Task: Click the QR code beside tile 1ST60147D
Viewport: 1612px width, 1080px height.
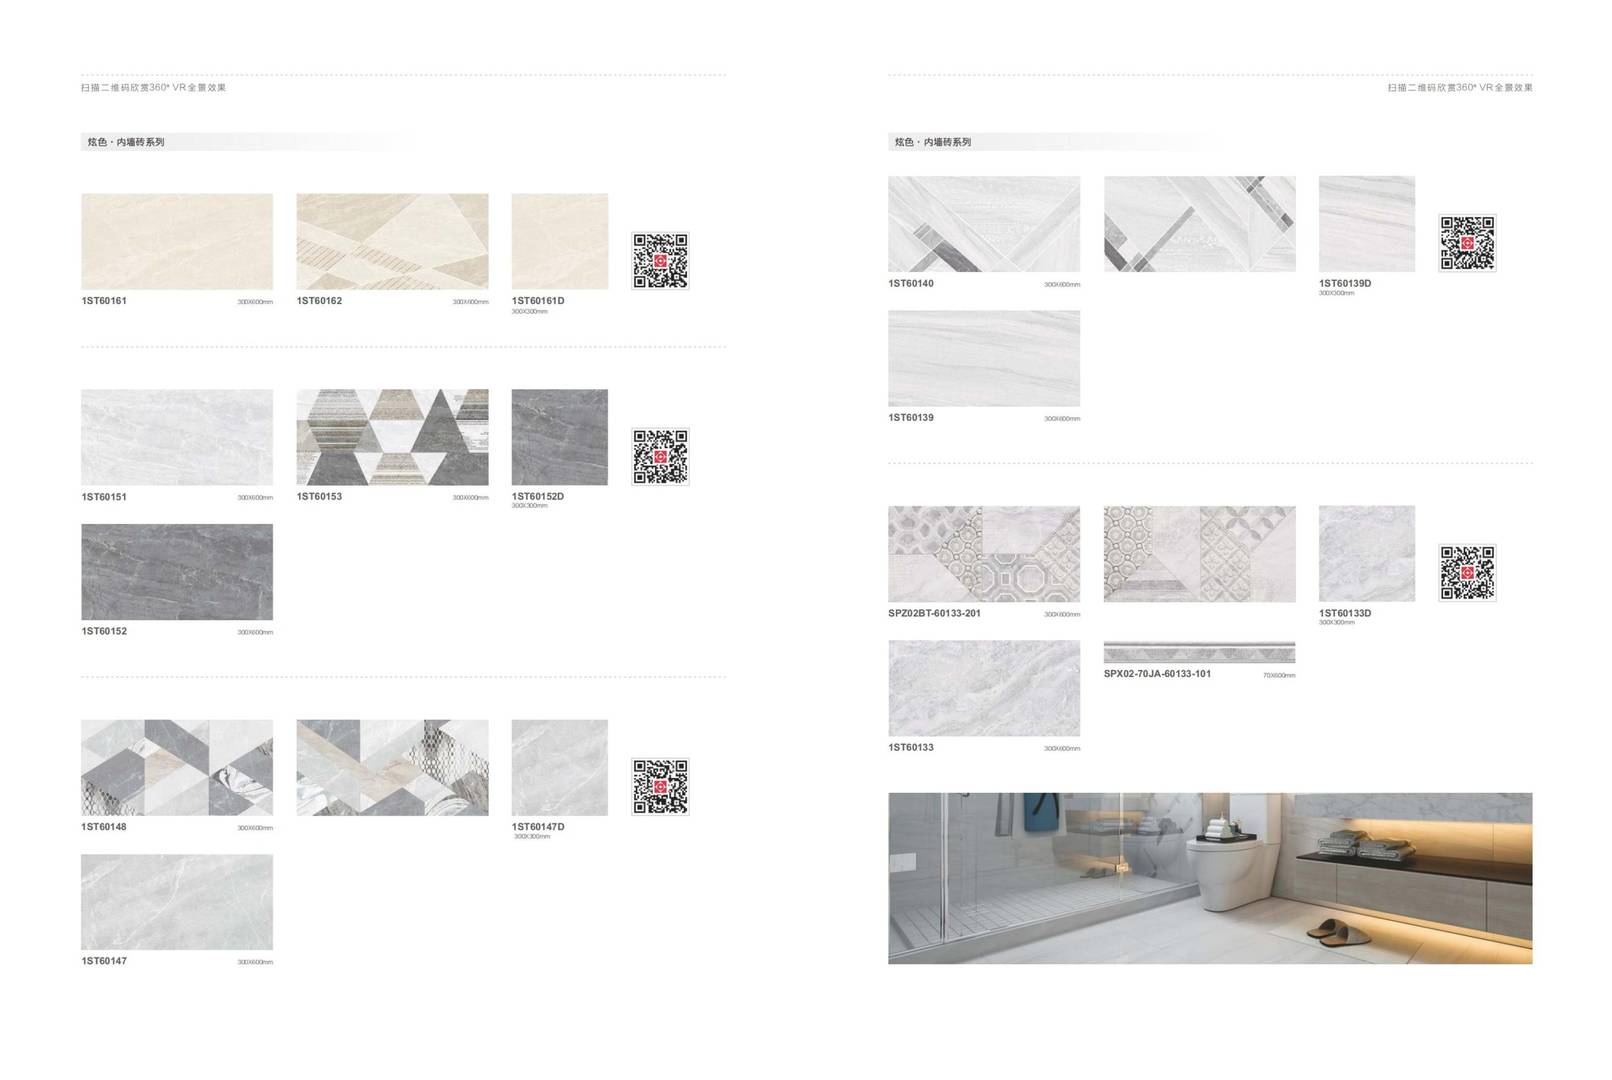Action: point(660,786)
